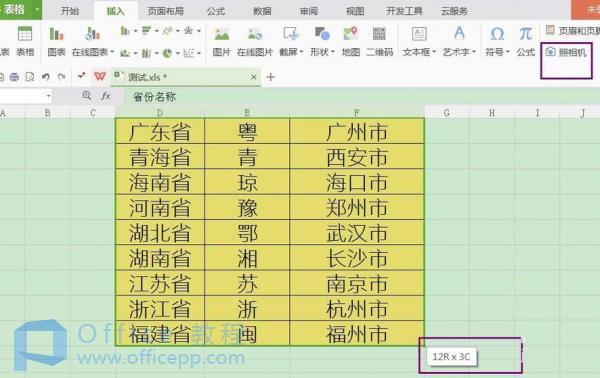Expand the 符号 dropdown arrow
The image size is (600, 378).
click(x=508, y=52)
